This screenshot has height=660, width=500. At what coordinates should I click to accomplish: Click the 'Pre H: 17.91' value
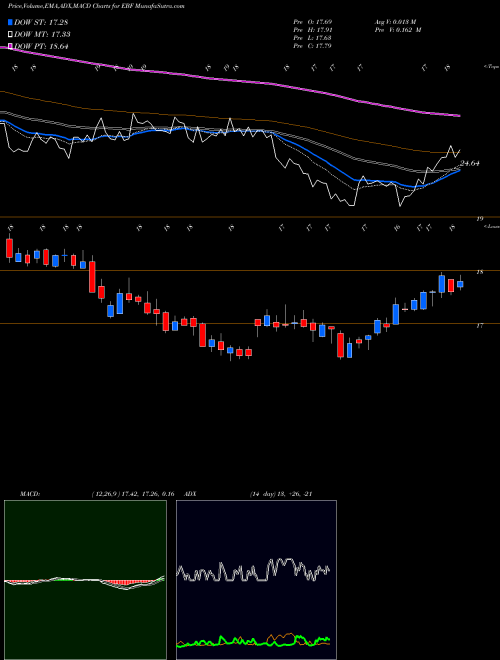click(x=312, y=30)
